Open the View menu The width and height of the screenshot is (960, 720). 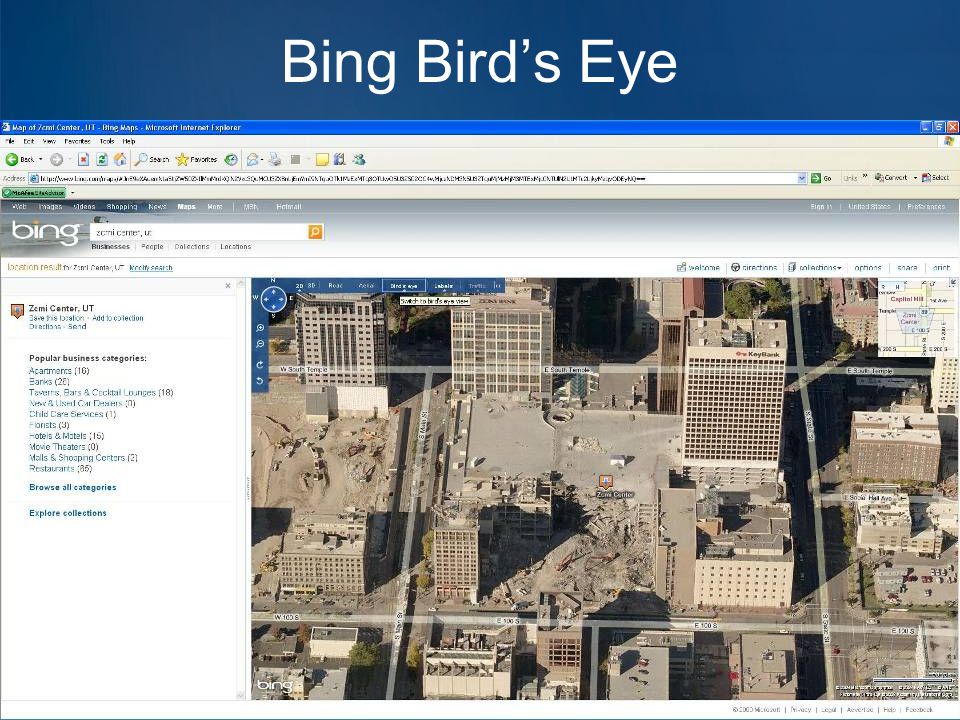point(50,141)
